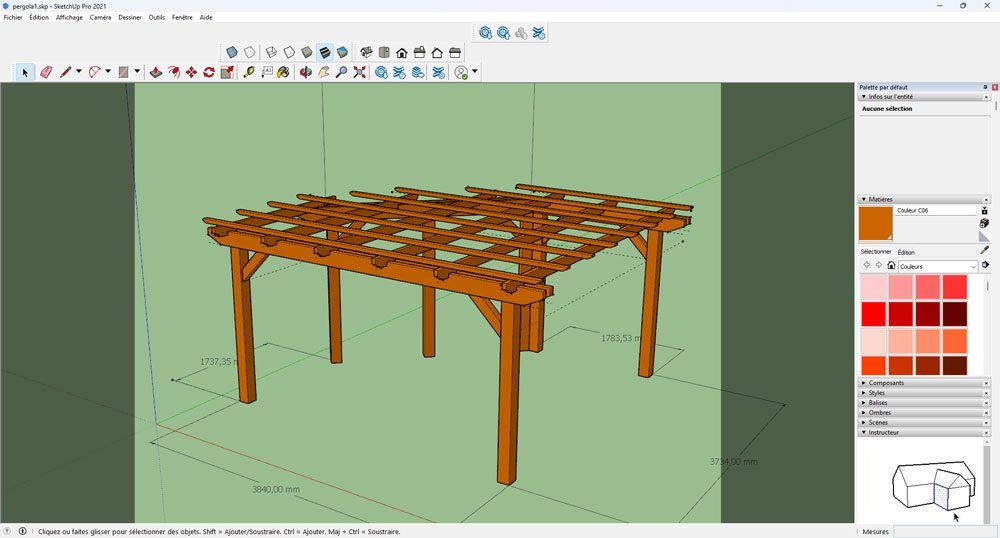Expand the Ombres panel
1000x538 pixels.
[864, 413]
